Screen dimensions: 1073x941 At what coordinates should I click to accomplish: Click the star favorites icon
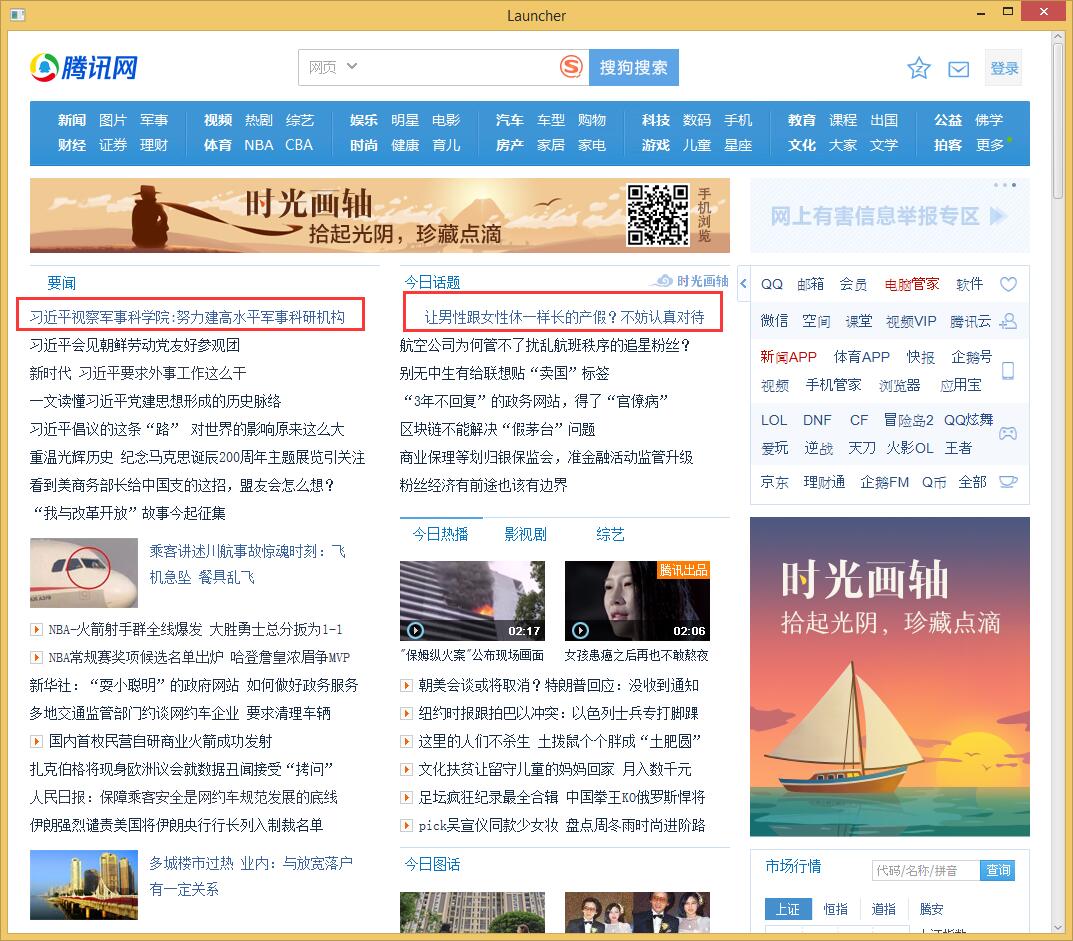point(918,68)
